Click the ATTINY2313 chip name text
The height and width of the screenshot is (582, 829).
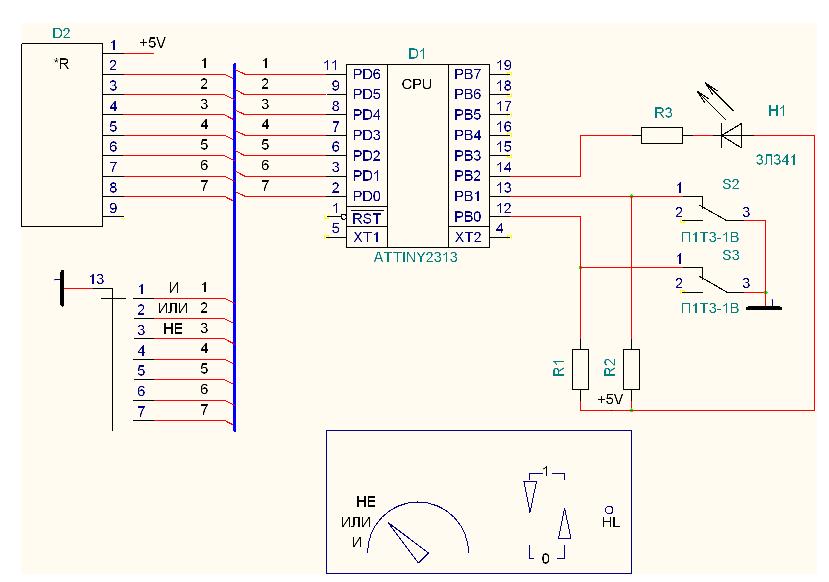click(x=416, y=258)
